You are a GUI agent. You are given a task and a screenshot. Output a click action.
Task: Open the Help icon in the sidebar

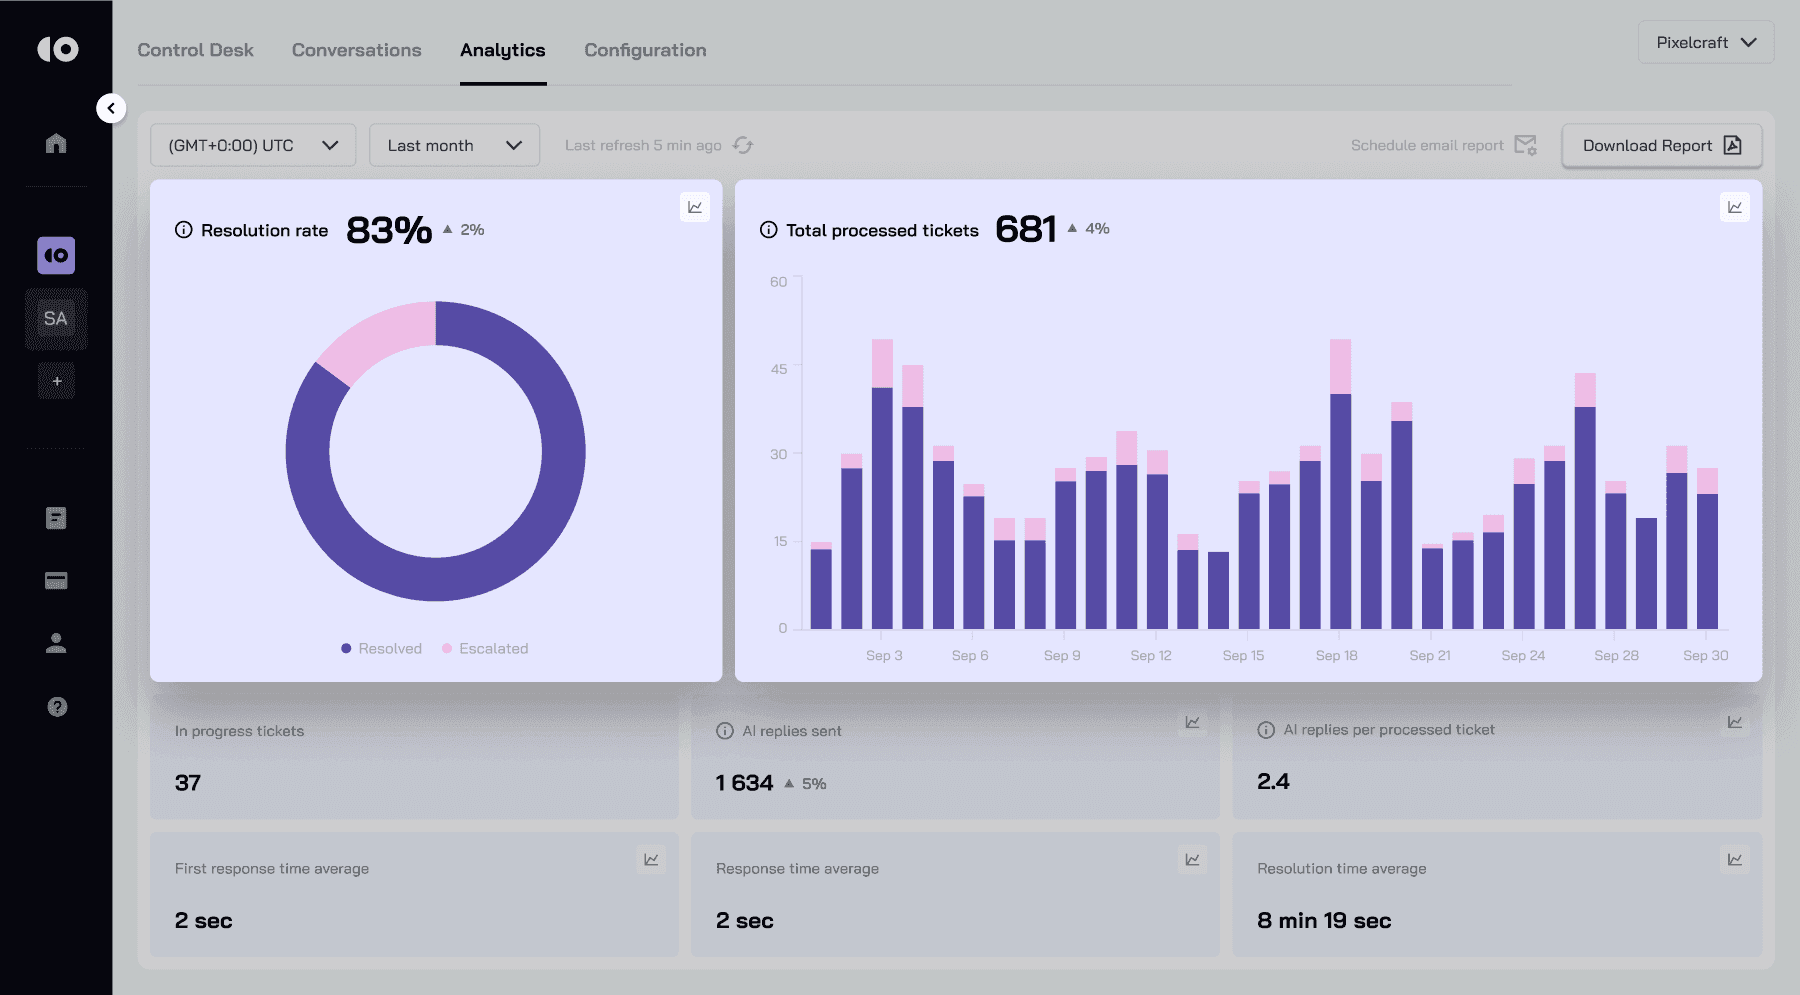(x=56, y=707)
